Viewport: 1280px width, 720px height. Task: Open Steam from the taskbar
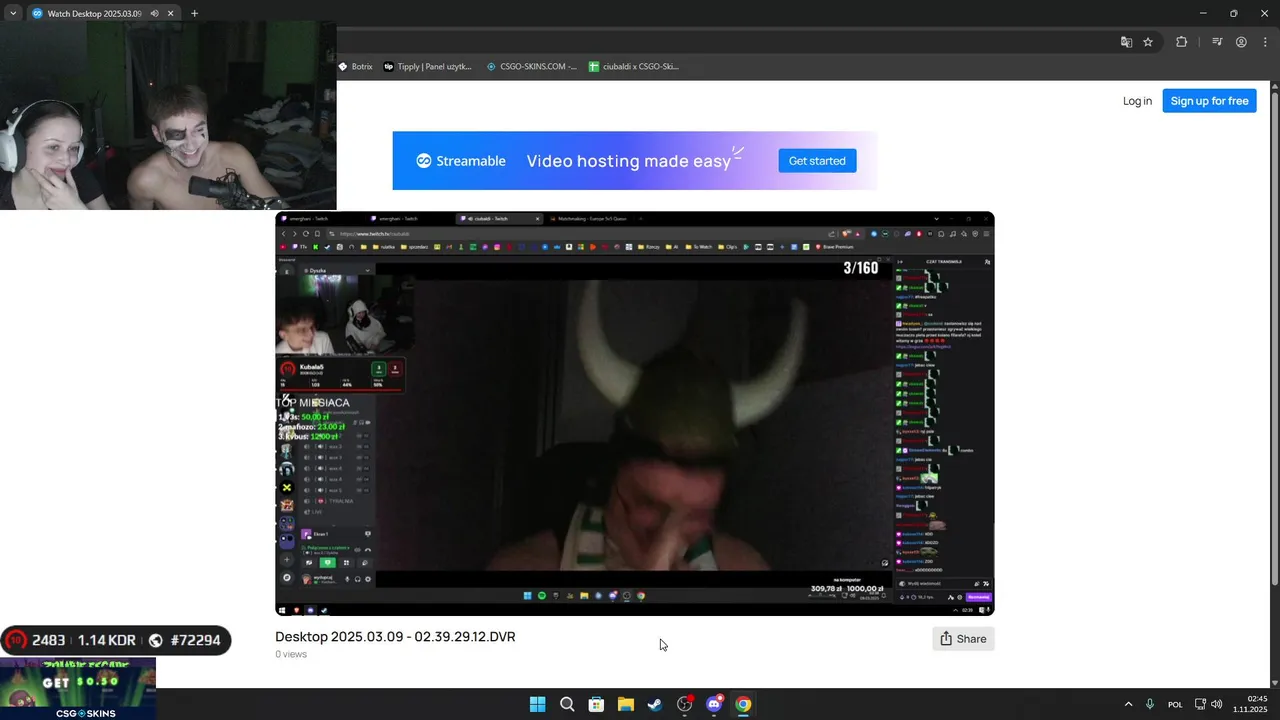[655, 704]
